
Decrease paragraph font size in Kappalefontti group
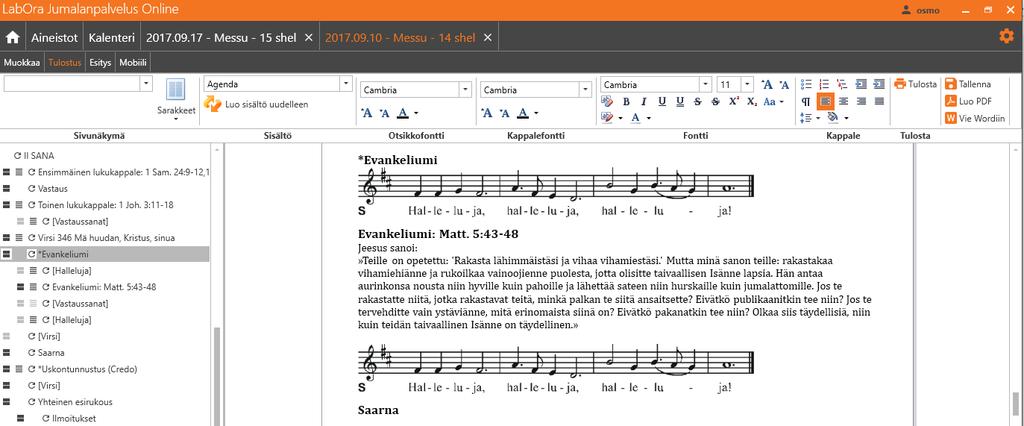click(504, 114)
